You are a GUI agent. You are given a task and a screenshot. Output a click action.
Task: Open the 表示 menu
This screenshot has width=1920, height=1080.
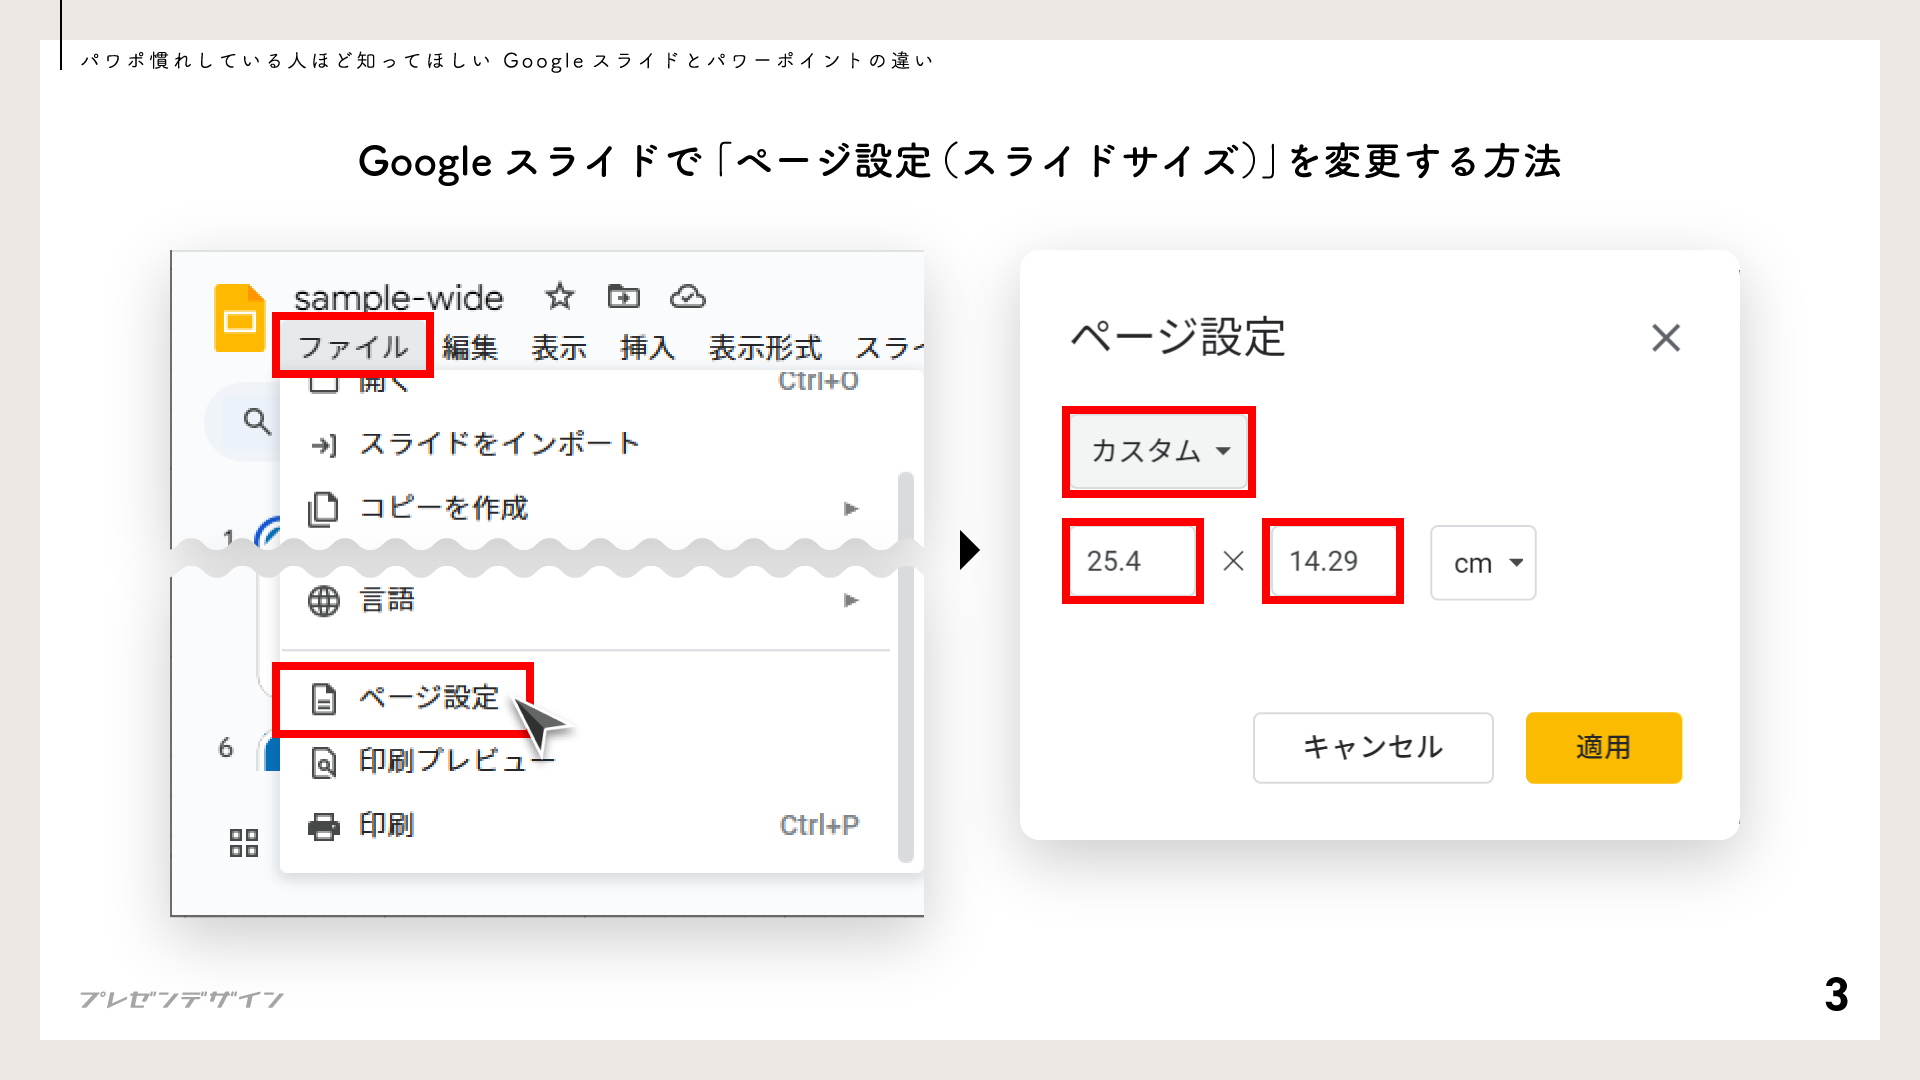[559, 347]
